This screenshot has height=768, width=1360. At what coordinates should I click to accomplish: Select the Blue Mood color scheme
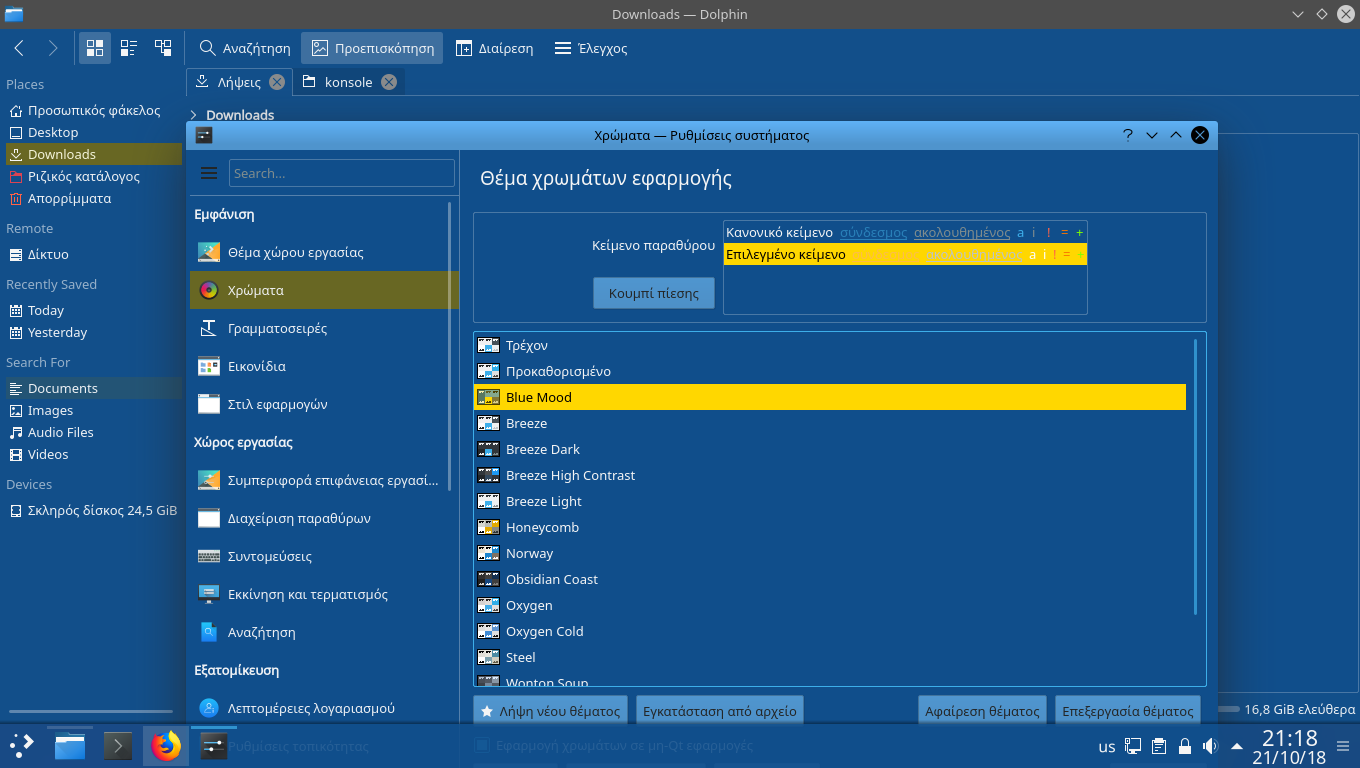[x=830, y=397]
